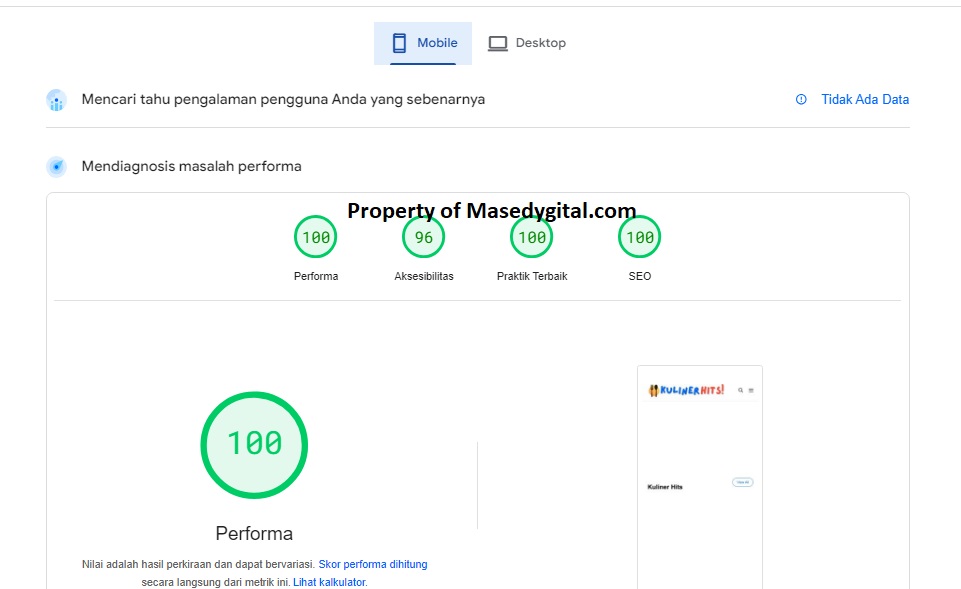Click the real user experience chart icon
The image size is (961, 589).
click(56, 100)
